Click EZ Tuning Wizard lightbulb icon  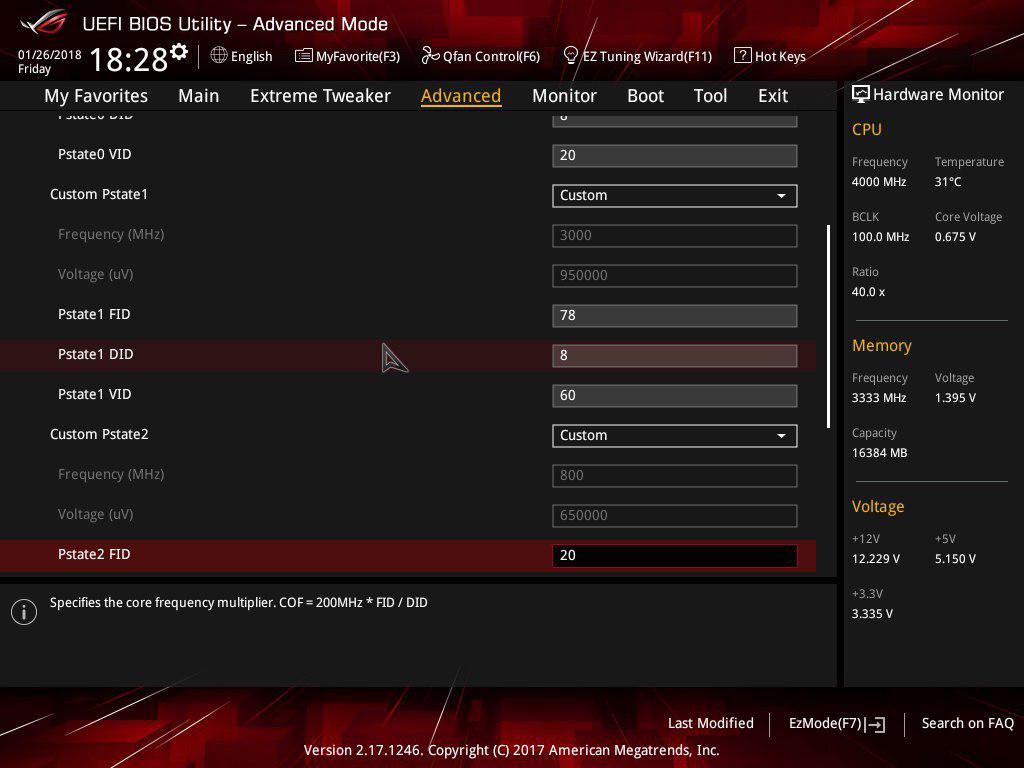[571, 56]
